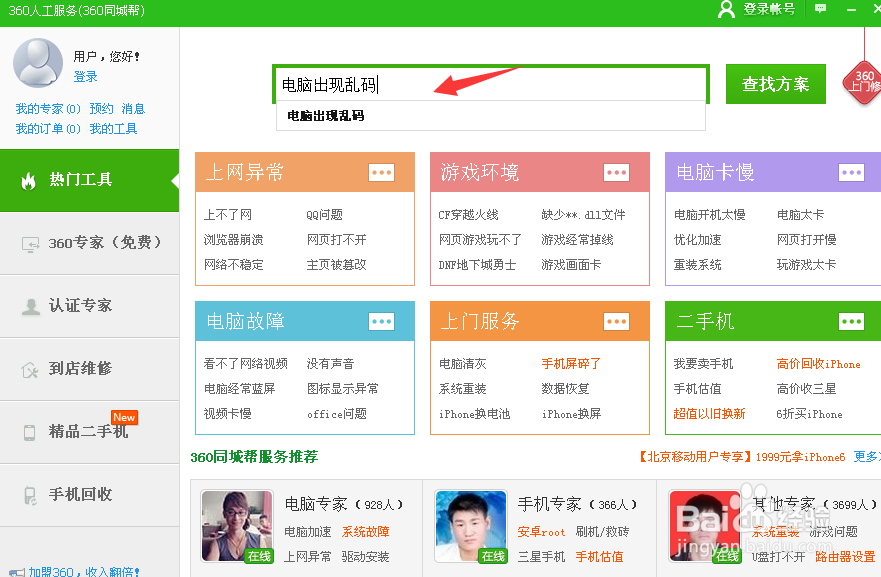Select 没有声音 item
Viewport: 881px width, 577px height.
330,364
